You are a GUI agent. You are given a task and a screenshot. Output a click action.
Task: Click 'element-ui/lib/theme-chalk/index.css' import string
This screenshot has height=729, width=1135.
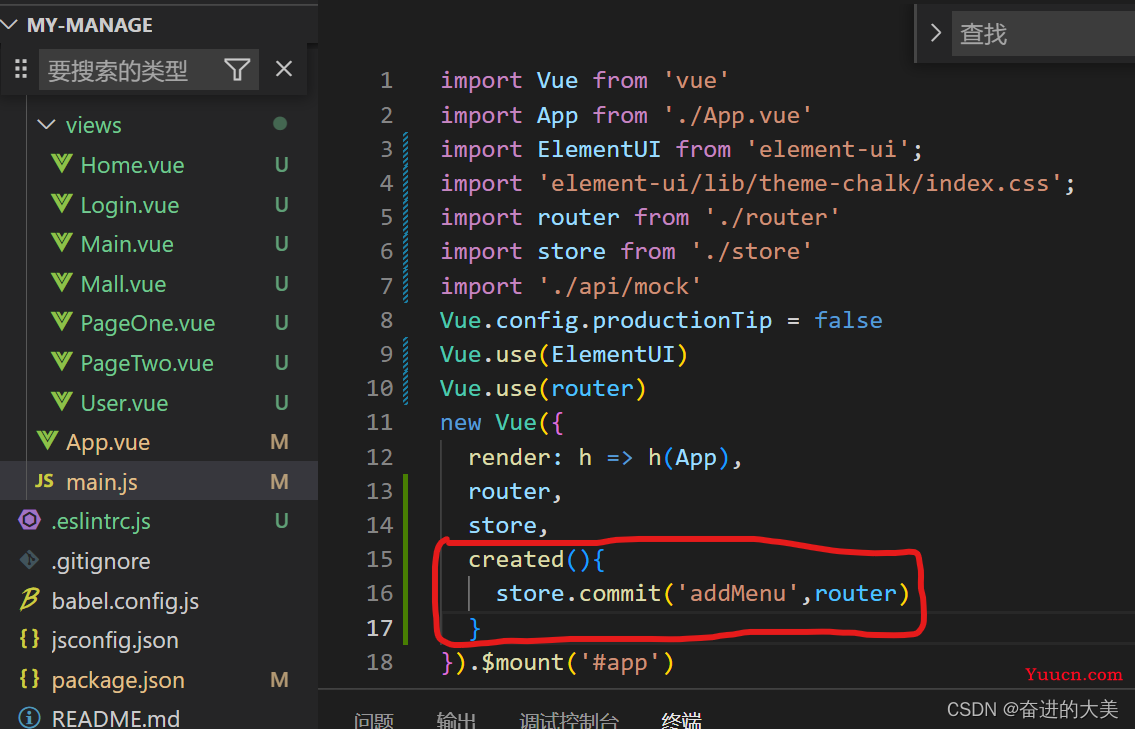click(x=799, y=184)
